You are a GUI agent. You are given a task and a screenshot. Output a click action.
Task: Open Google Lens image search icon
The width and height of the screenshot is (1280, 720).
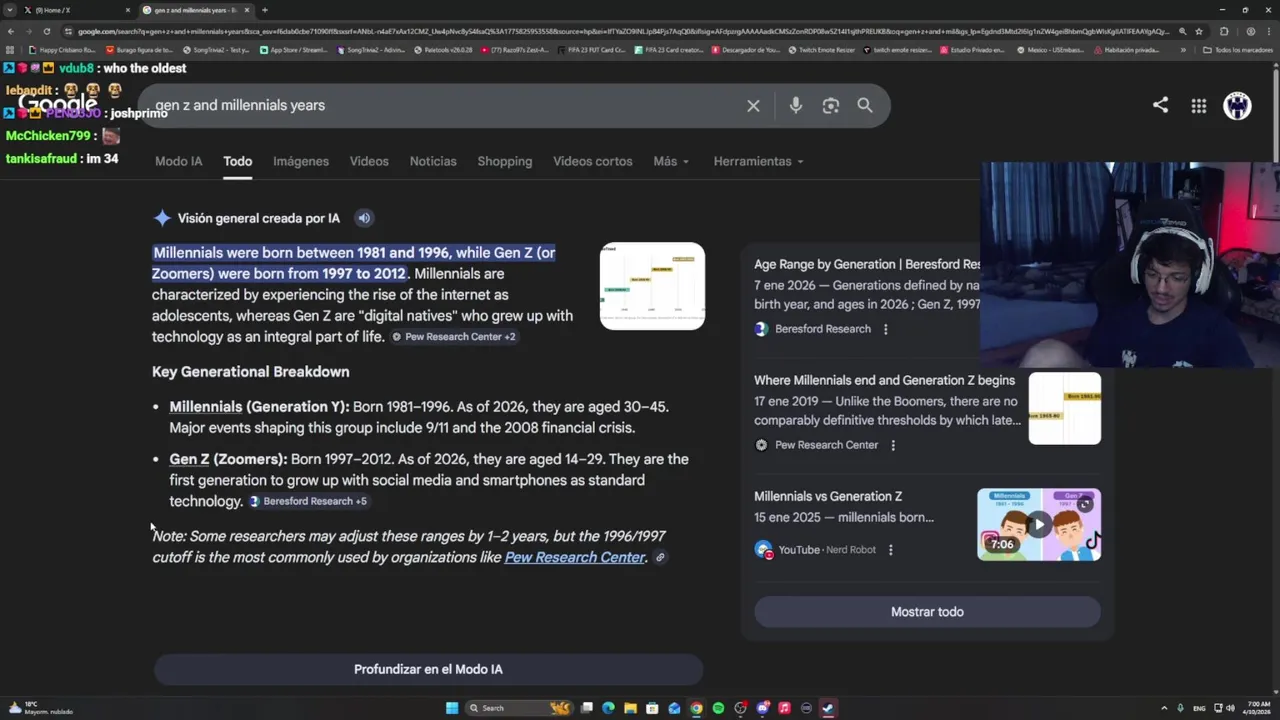click(830, 105)
